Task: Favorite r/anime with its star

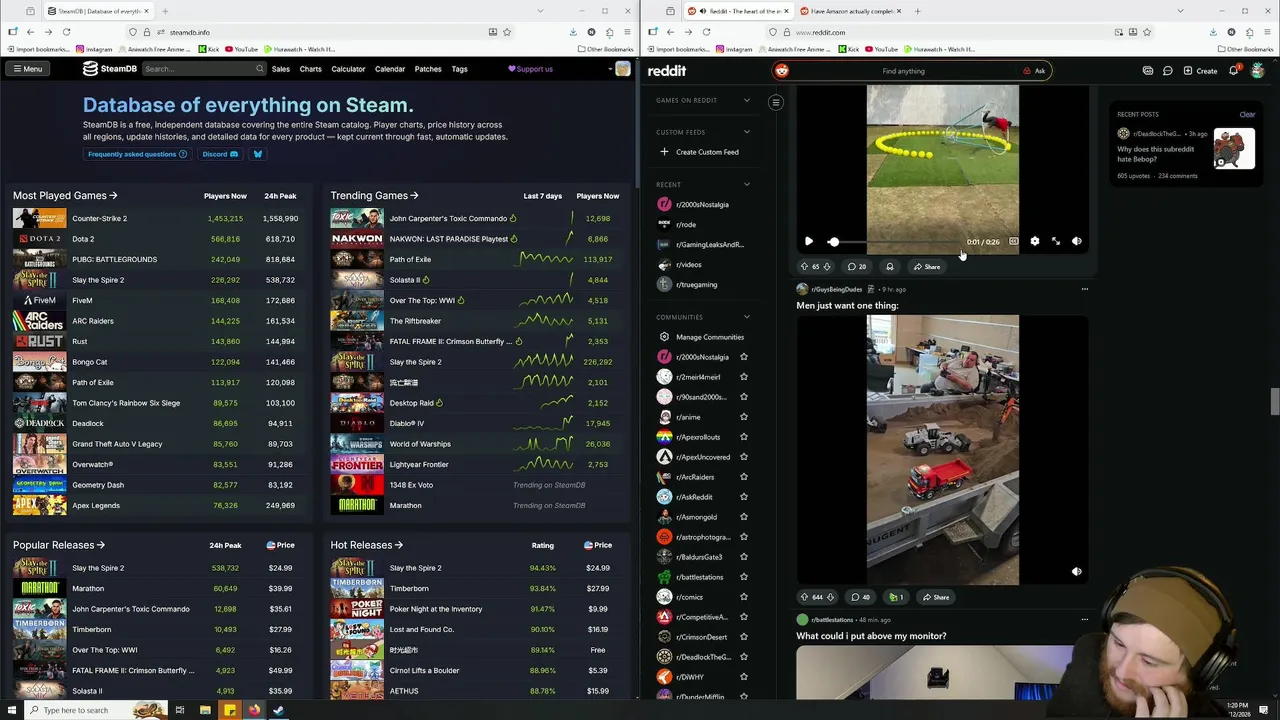Action: [x=743, y=417]
